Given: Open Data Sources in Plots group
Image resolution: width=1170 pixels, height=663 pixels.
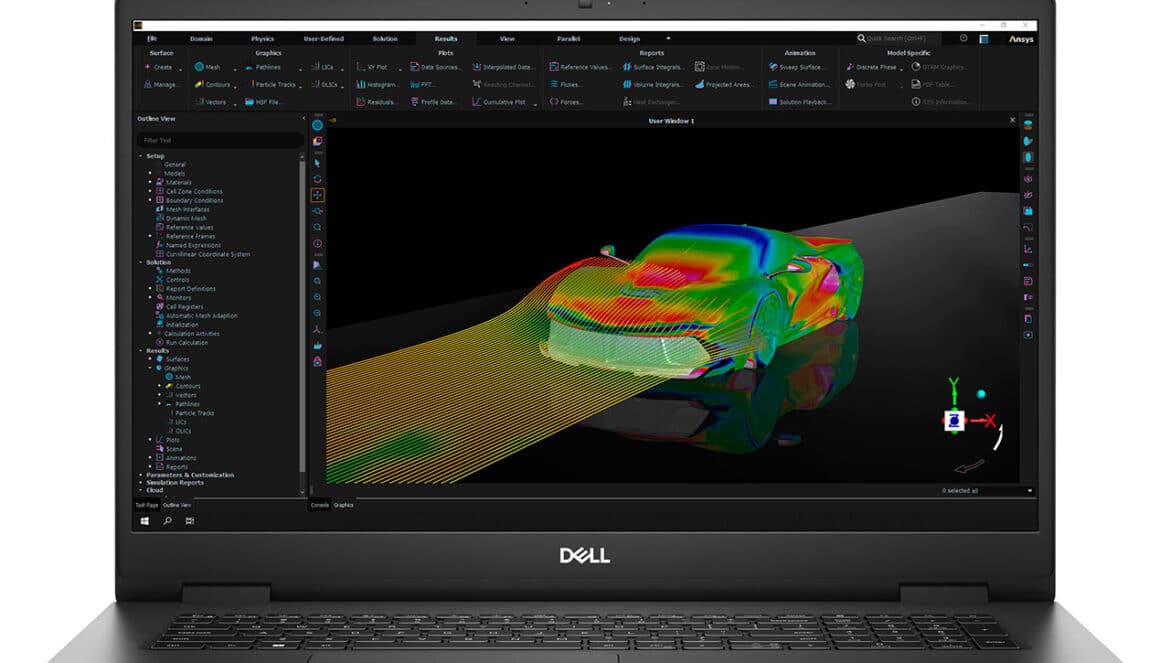Looking at the screenshot, I should 436,67.
